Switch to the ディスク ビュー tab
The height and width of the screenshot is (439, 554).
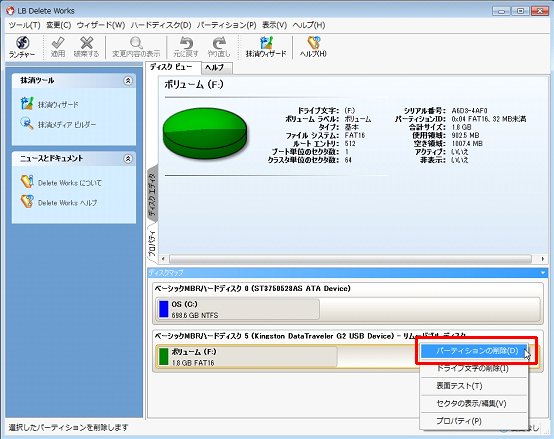[173, 67]
